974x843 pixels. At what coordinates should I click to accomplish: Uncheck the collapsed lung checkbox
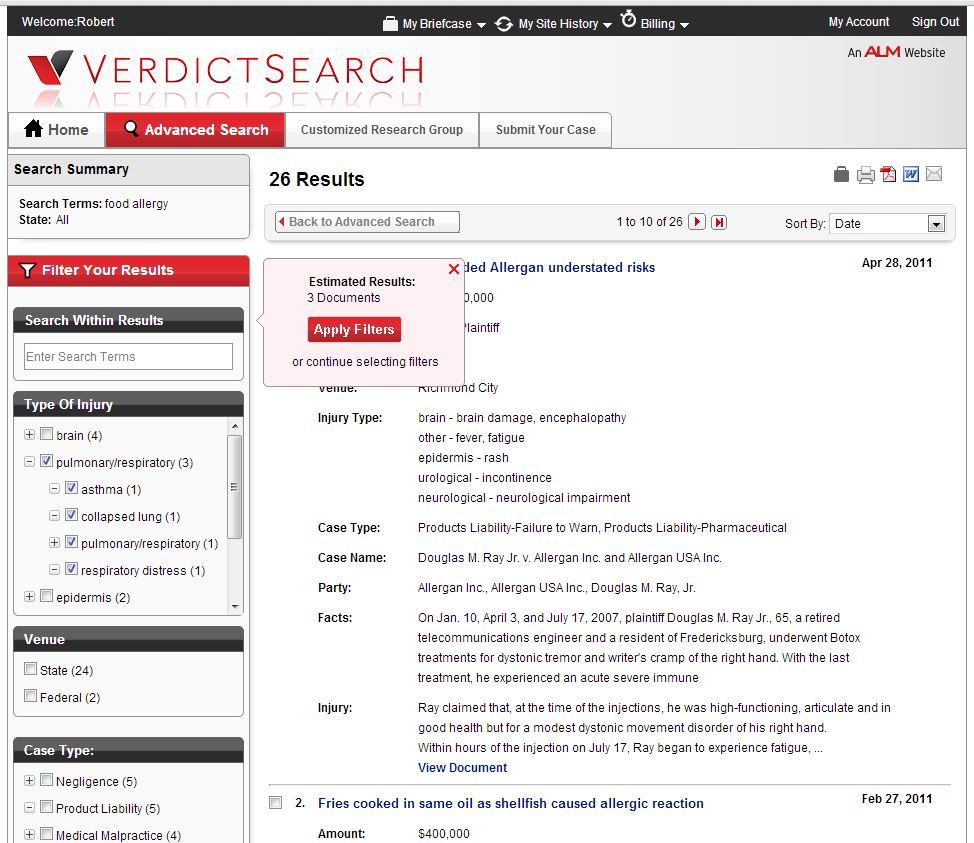tap(71, 515)
